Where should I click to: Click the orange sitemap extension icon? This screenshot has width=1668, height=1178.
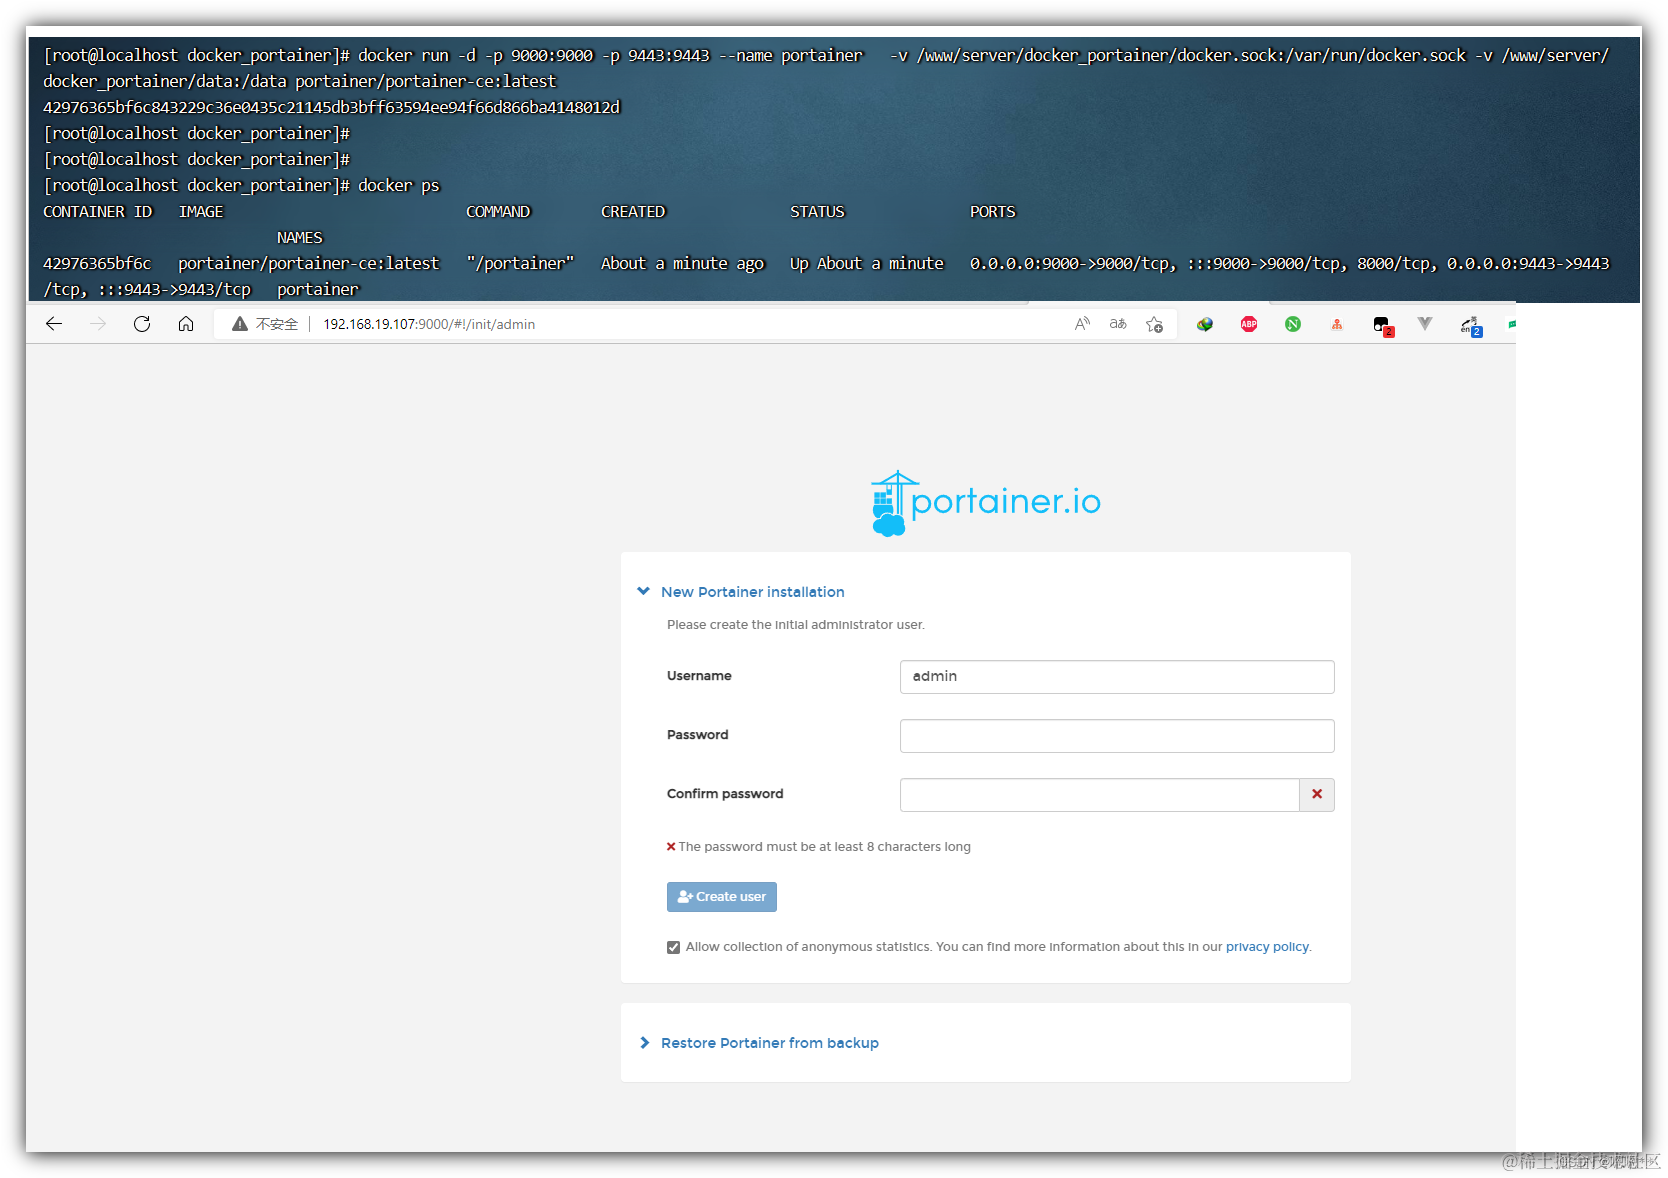(1337, 324)
